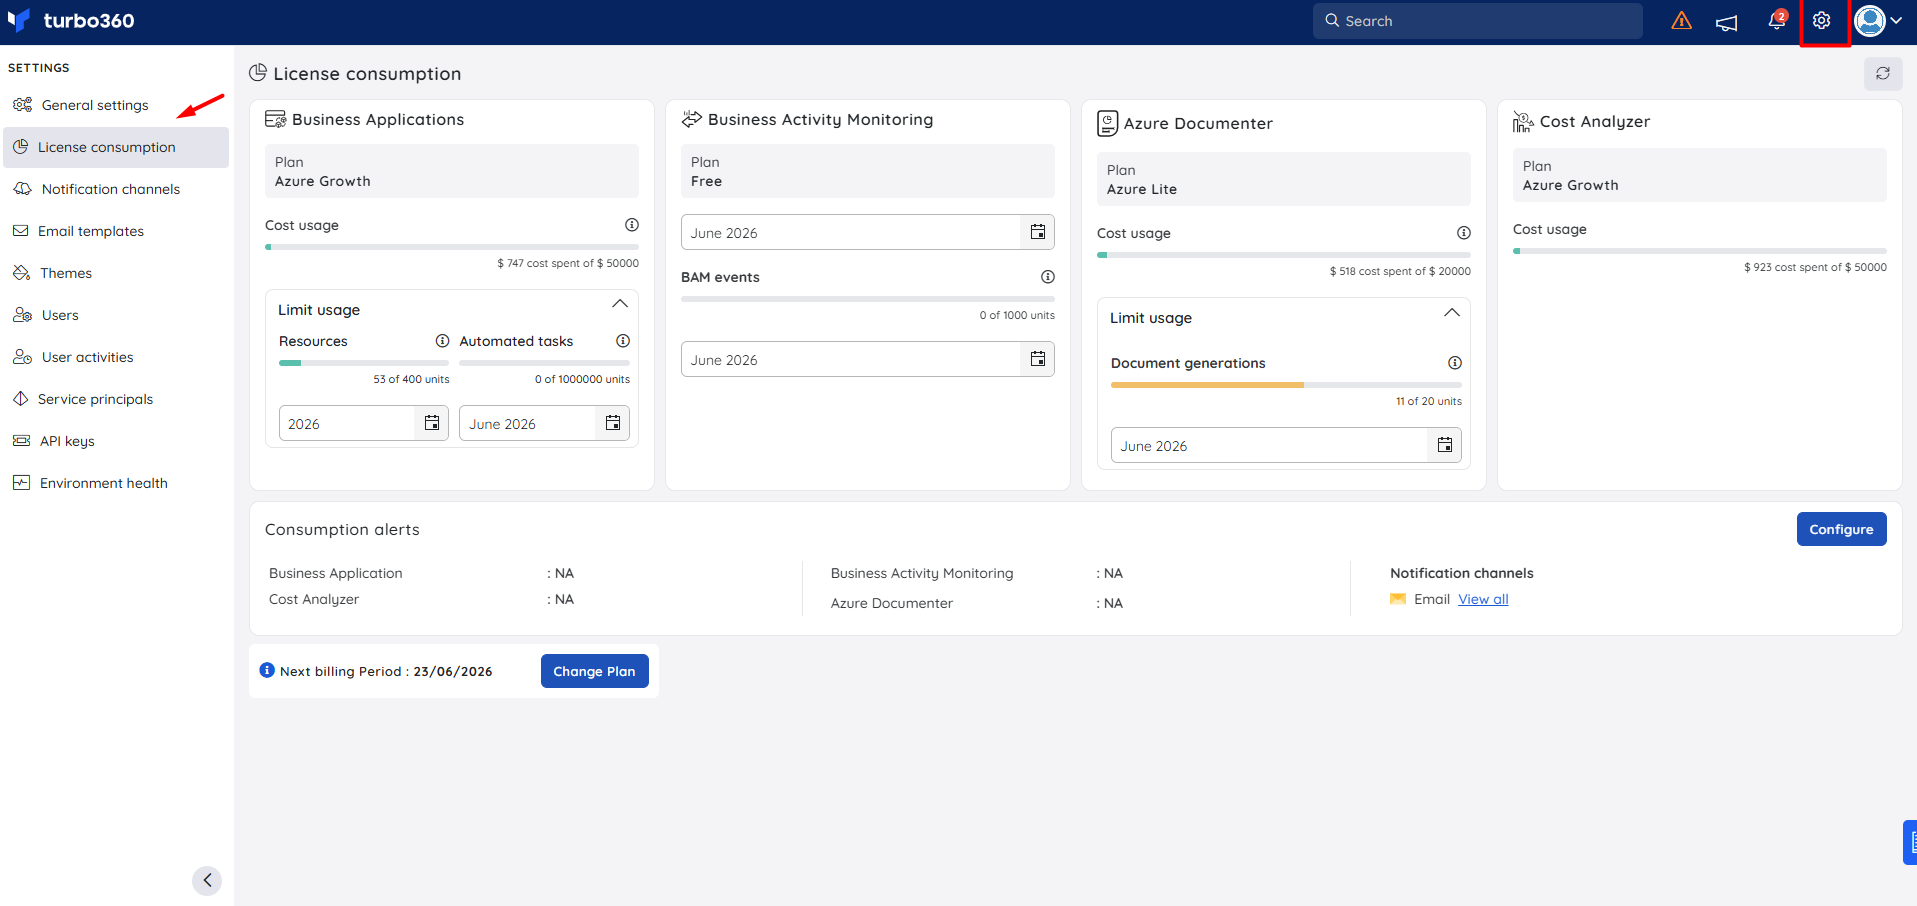Open calendar picker for Automated tasks month
The width and height of the screenshot is (1917, 906).
(x=613, y=423)
